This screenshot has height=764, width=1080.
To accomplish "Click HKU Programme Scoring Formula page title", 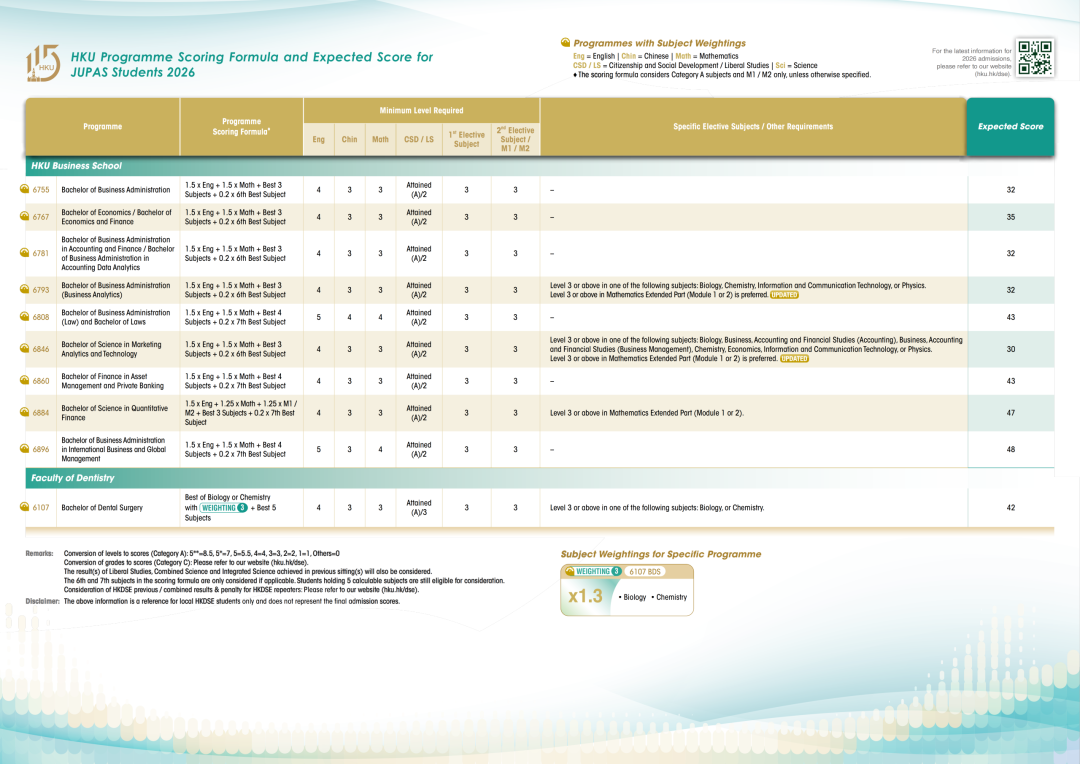I will point(251,64).
